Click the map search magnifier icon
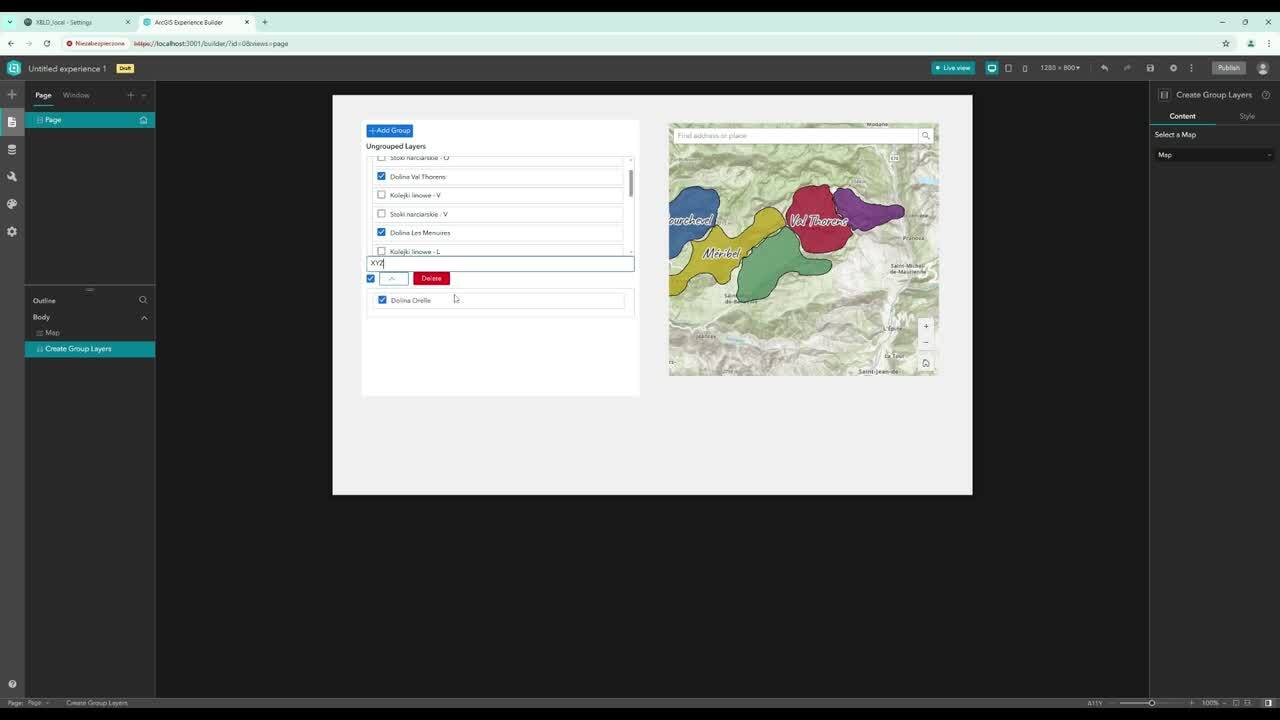This screenshot has height=720, width=1280. click(925, 136)
